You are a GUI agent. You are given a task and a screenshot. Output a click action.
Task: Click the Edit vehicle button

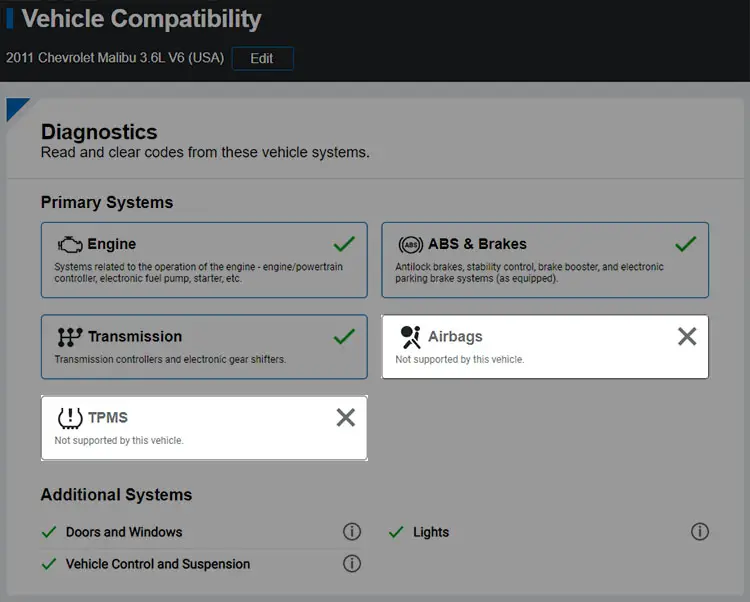[x=263, y=58]
